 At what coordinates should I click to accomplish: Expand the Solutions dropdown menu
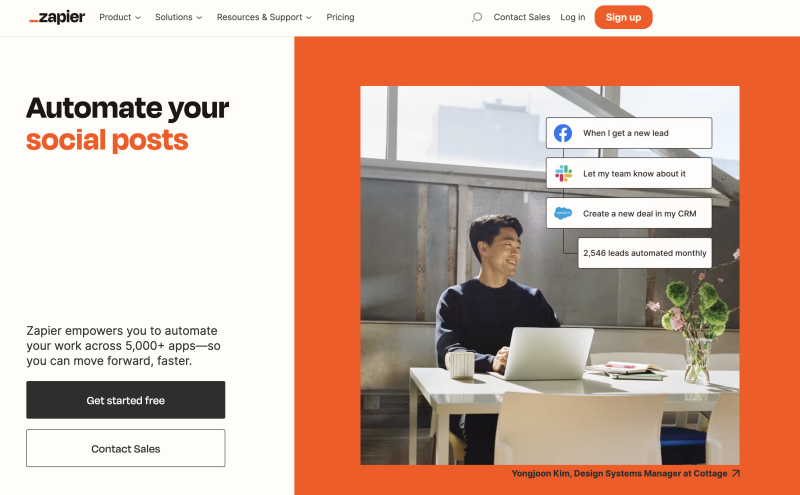179,17
